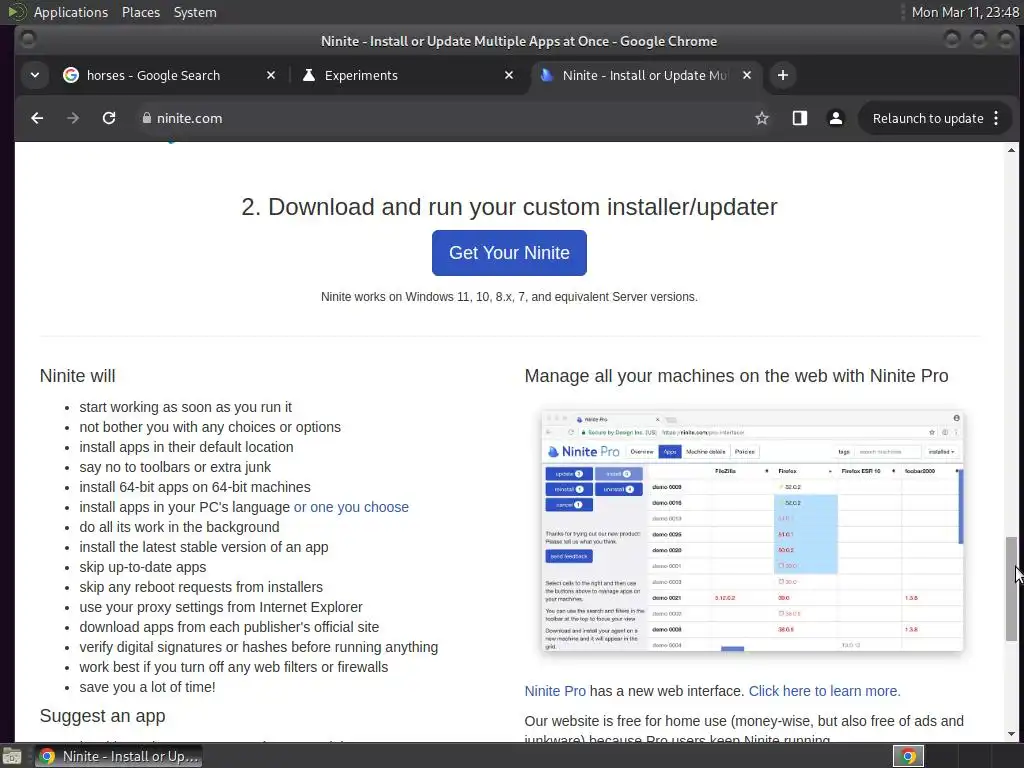Screen dimensions: 1024x768
Task: Open the Chrome side panel icon
Action: [x=799, y=118]
